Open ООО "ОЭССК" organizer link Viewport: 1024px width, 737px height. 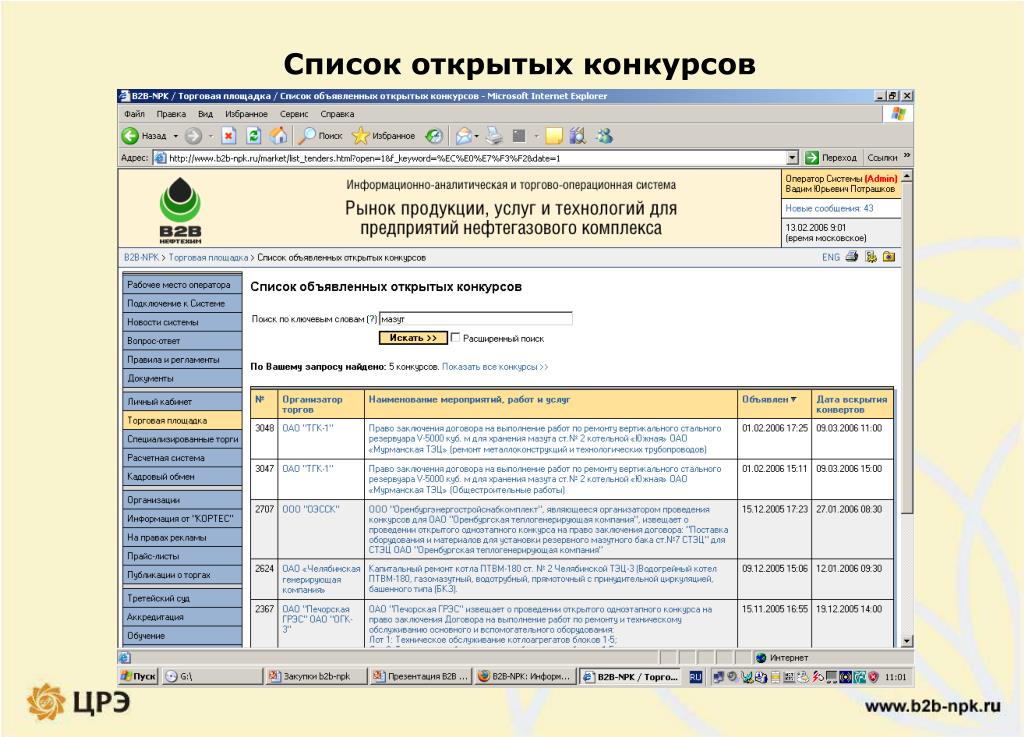311,509
